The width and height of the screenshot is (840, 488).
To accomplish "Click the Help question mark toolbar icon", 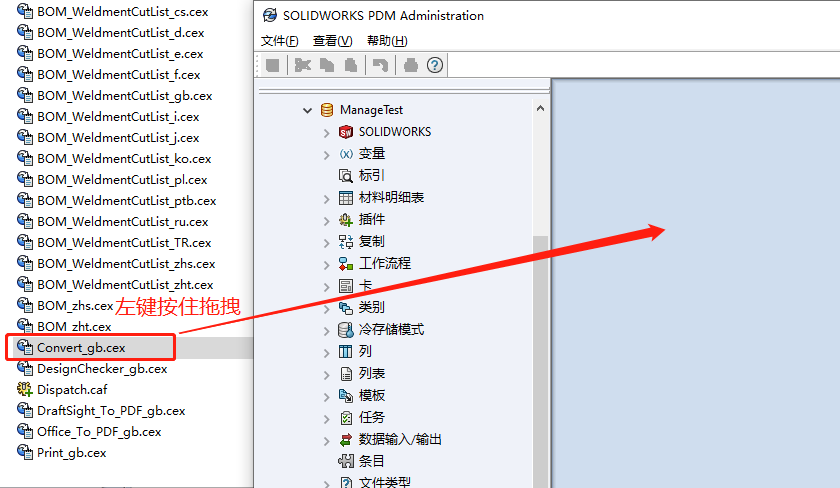I will [435, 65].
